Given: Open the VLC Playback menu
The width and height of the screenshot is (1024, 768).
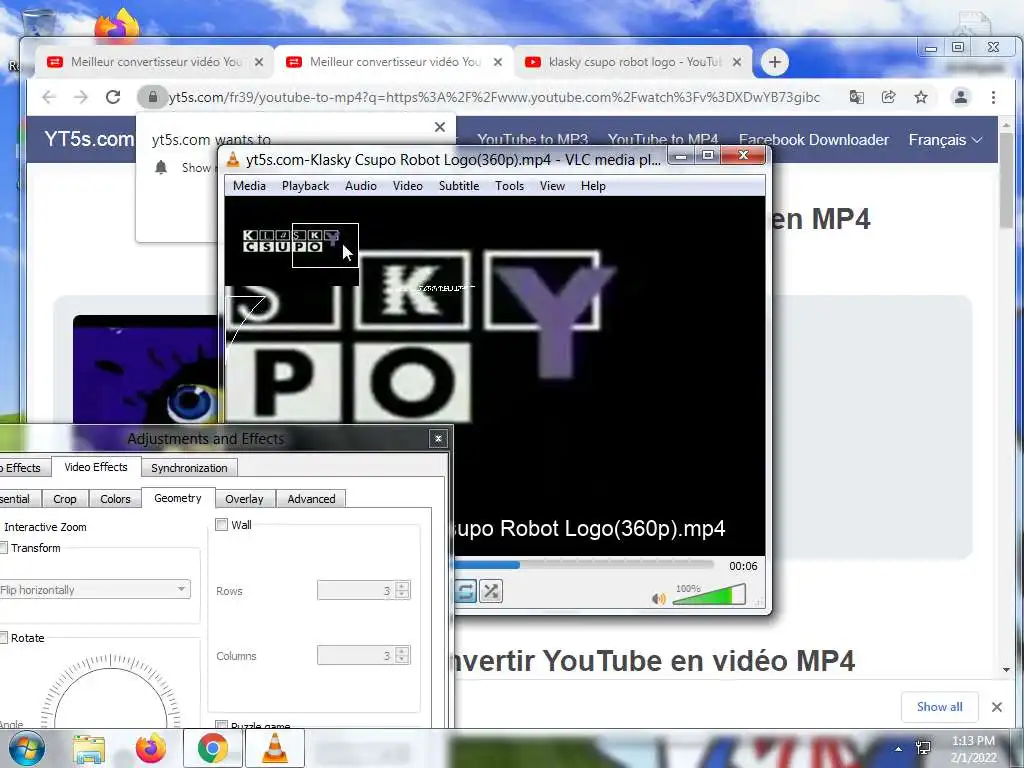Looking at the screenshot, I should (305, 186).
